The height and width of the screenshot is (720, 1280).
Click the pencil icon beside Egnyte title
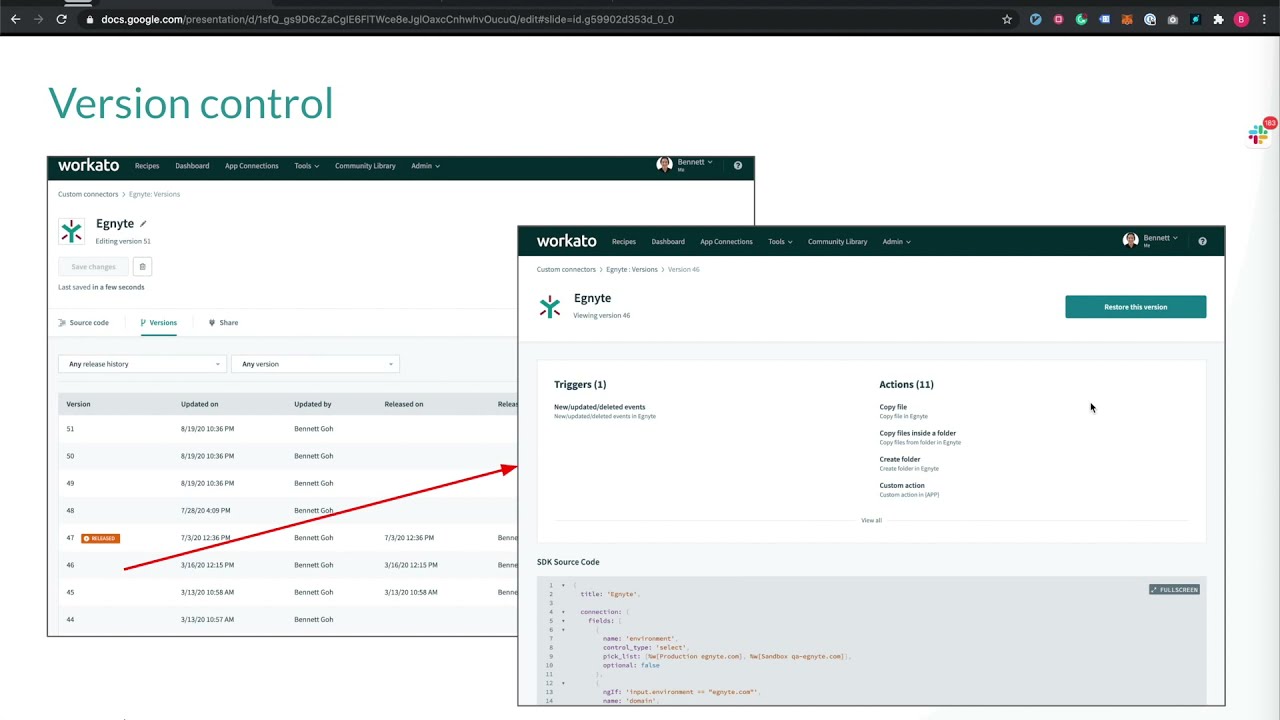coord(143,224)
